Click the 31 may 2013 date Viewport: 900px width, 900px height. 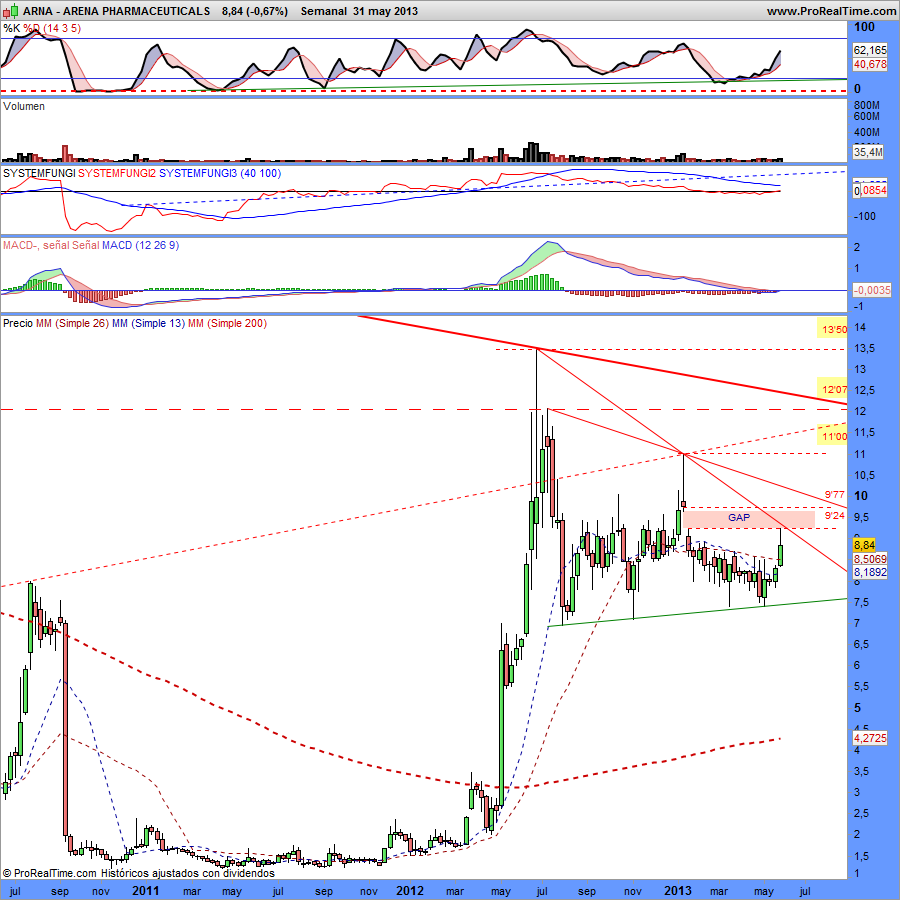click(386, 11)
